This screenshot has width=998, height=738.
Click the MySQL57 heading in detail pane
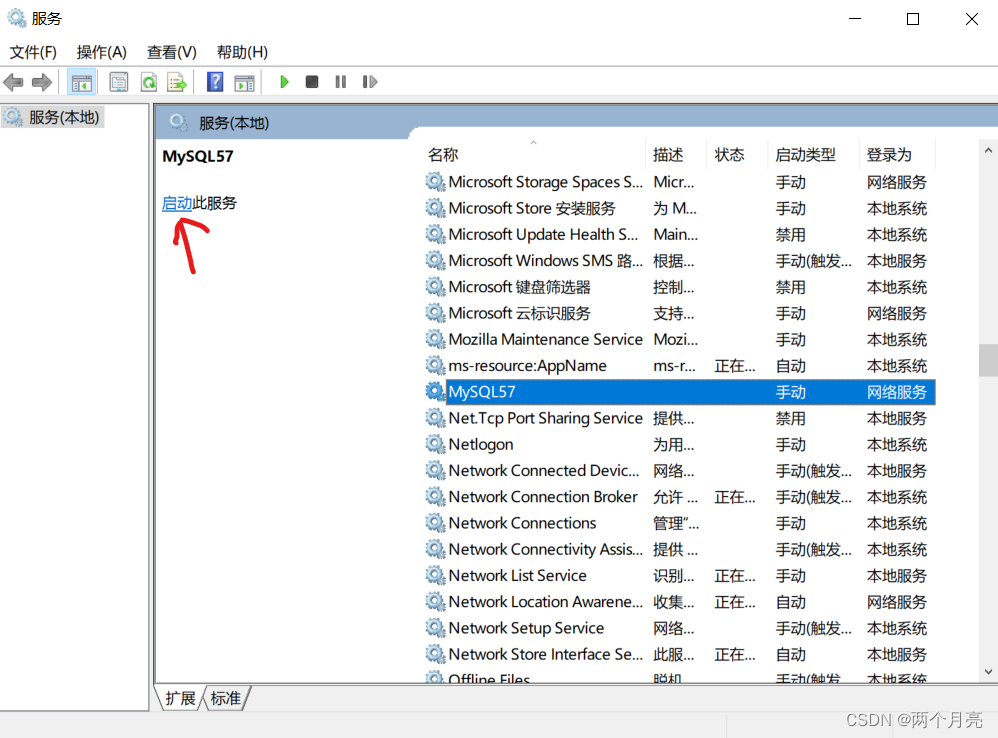(198, 157)
